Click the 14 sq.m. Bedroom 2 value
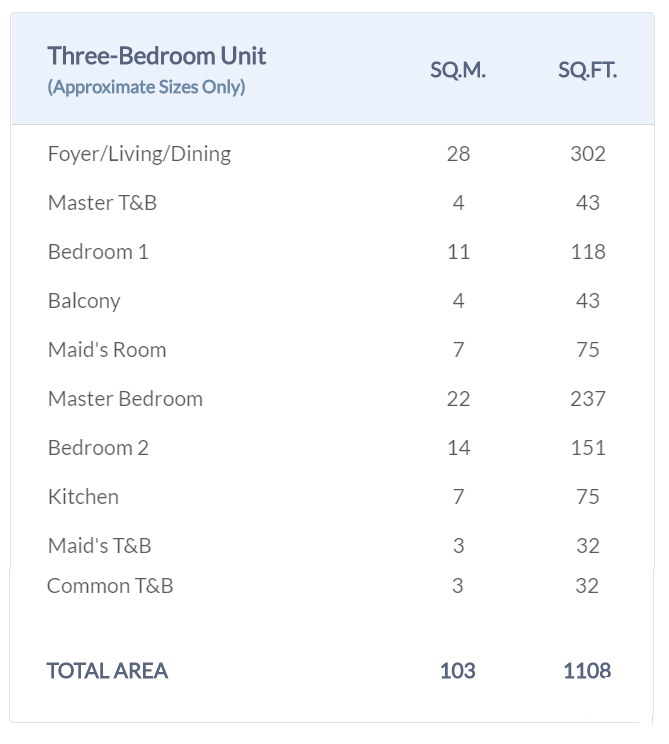Viewport: 669px width, 744px height. pyautogui.click(x=458, y=448)
